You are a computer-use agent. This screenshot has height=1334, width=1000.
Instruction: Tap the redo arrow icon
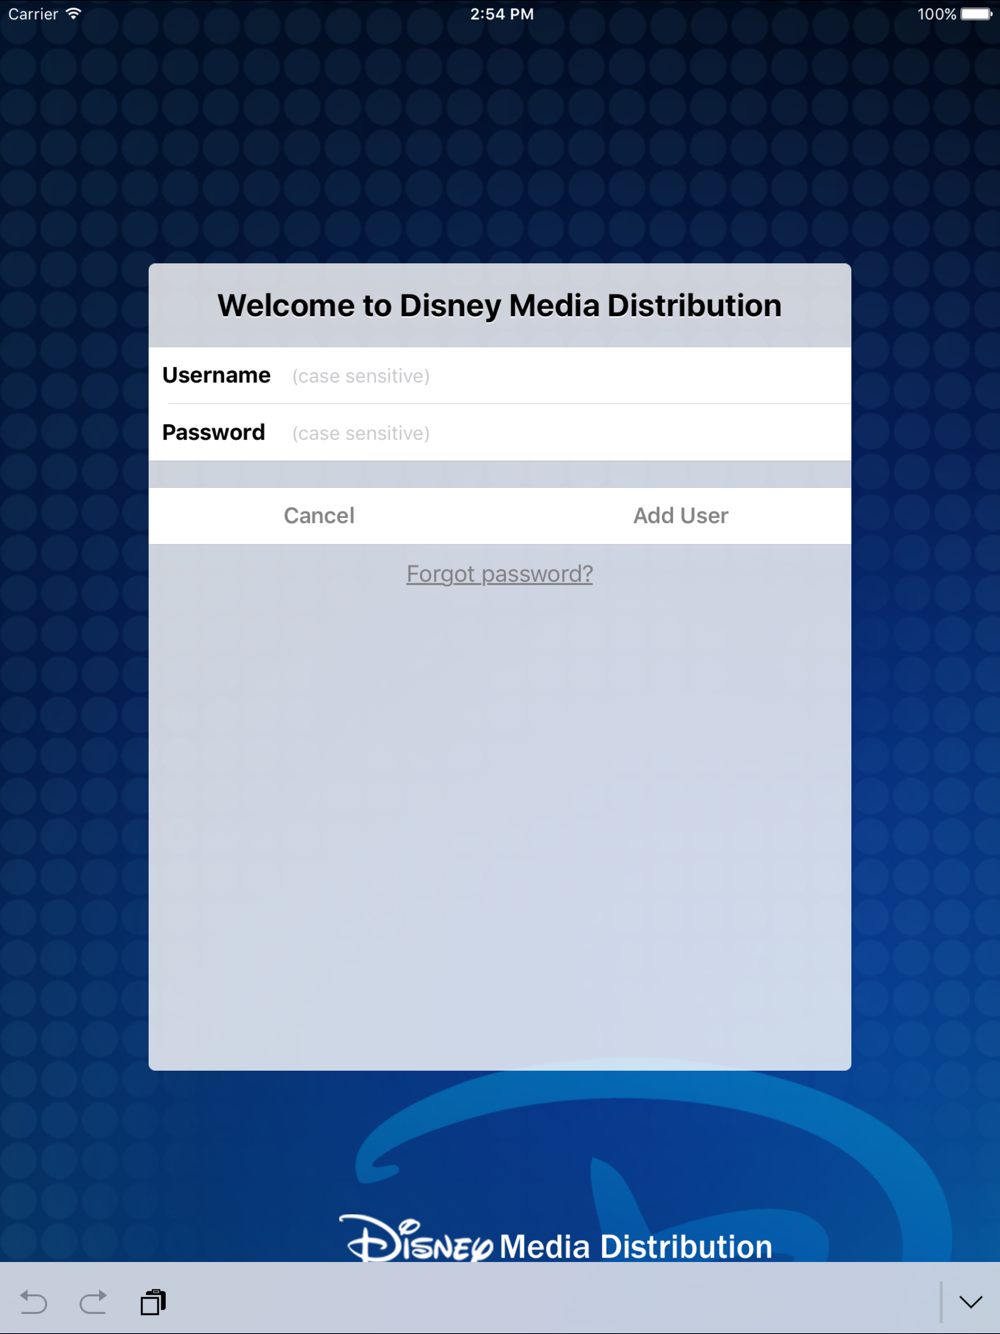(x=93, y=1302)
